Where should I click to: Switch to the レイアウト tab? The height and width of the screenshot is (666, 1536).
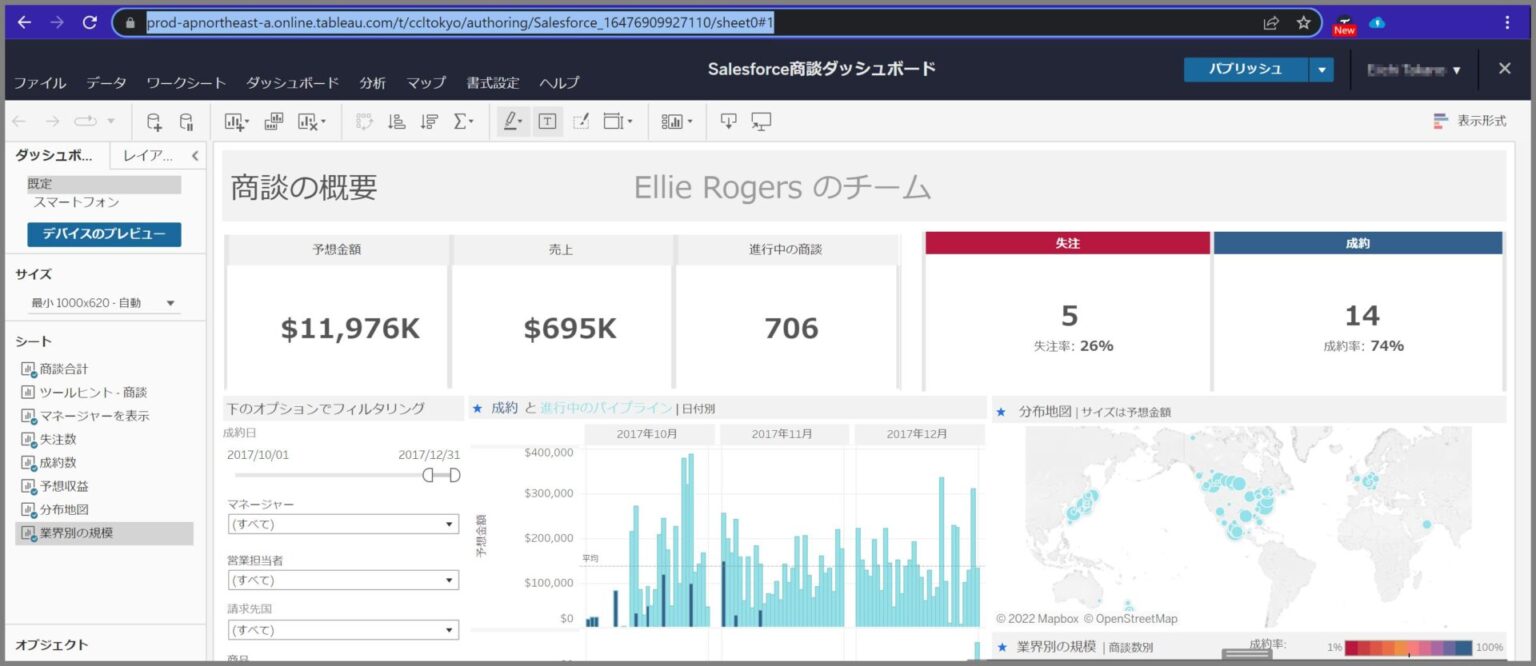[x=150, y=156]
